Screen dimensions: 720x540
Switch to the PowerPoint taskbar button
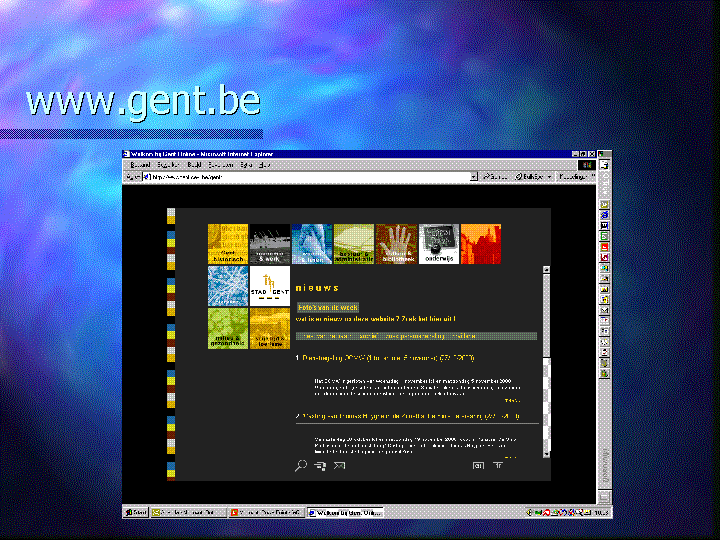(266, 512)
